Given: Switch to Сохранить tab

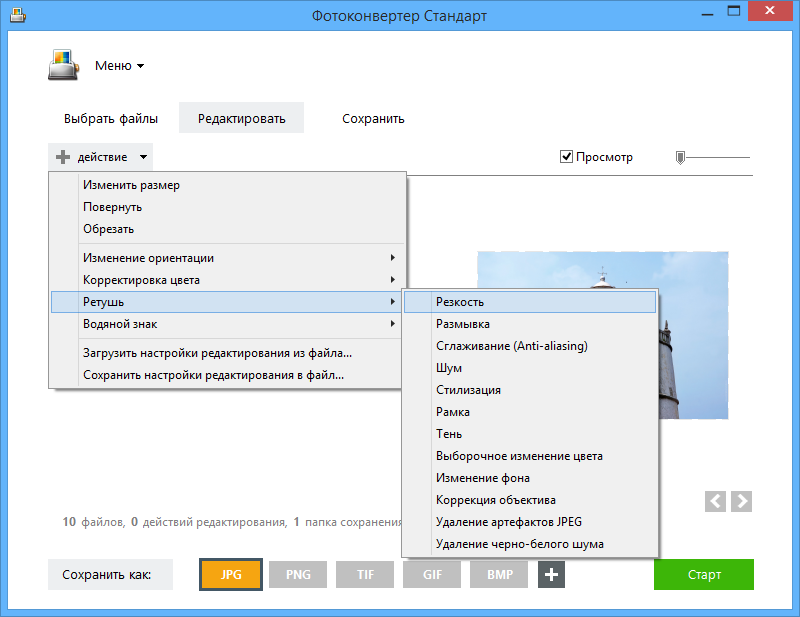Looking at the screenshot, I should tap(373, 118).
